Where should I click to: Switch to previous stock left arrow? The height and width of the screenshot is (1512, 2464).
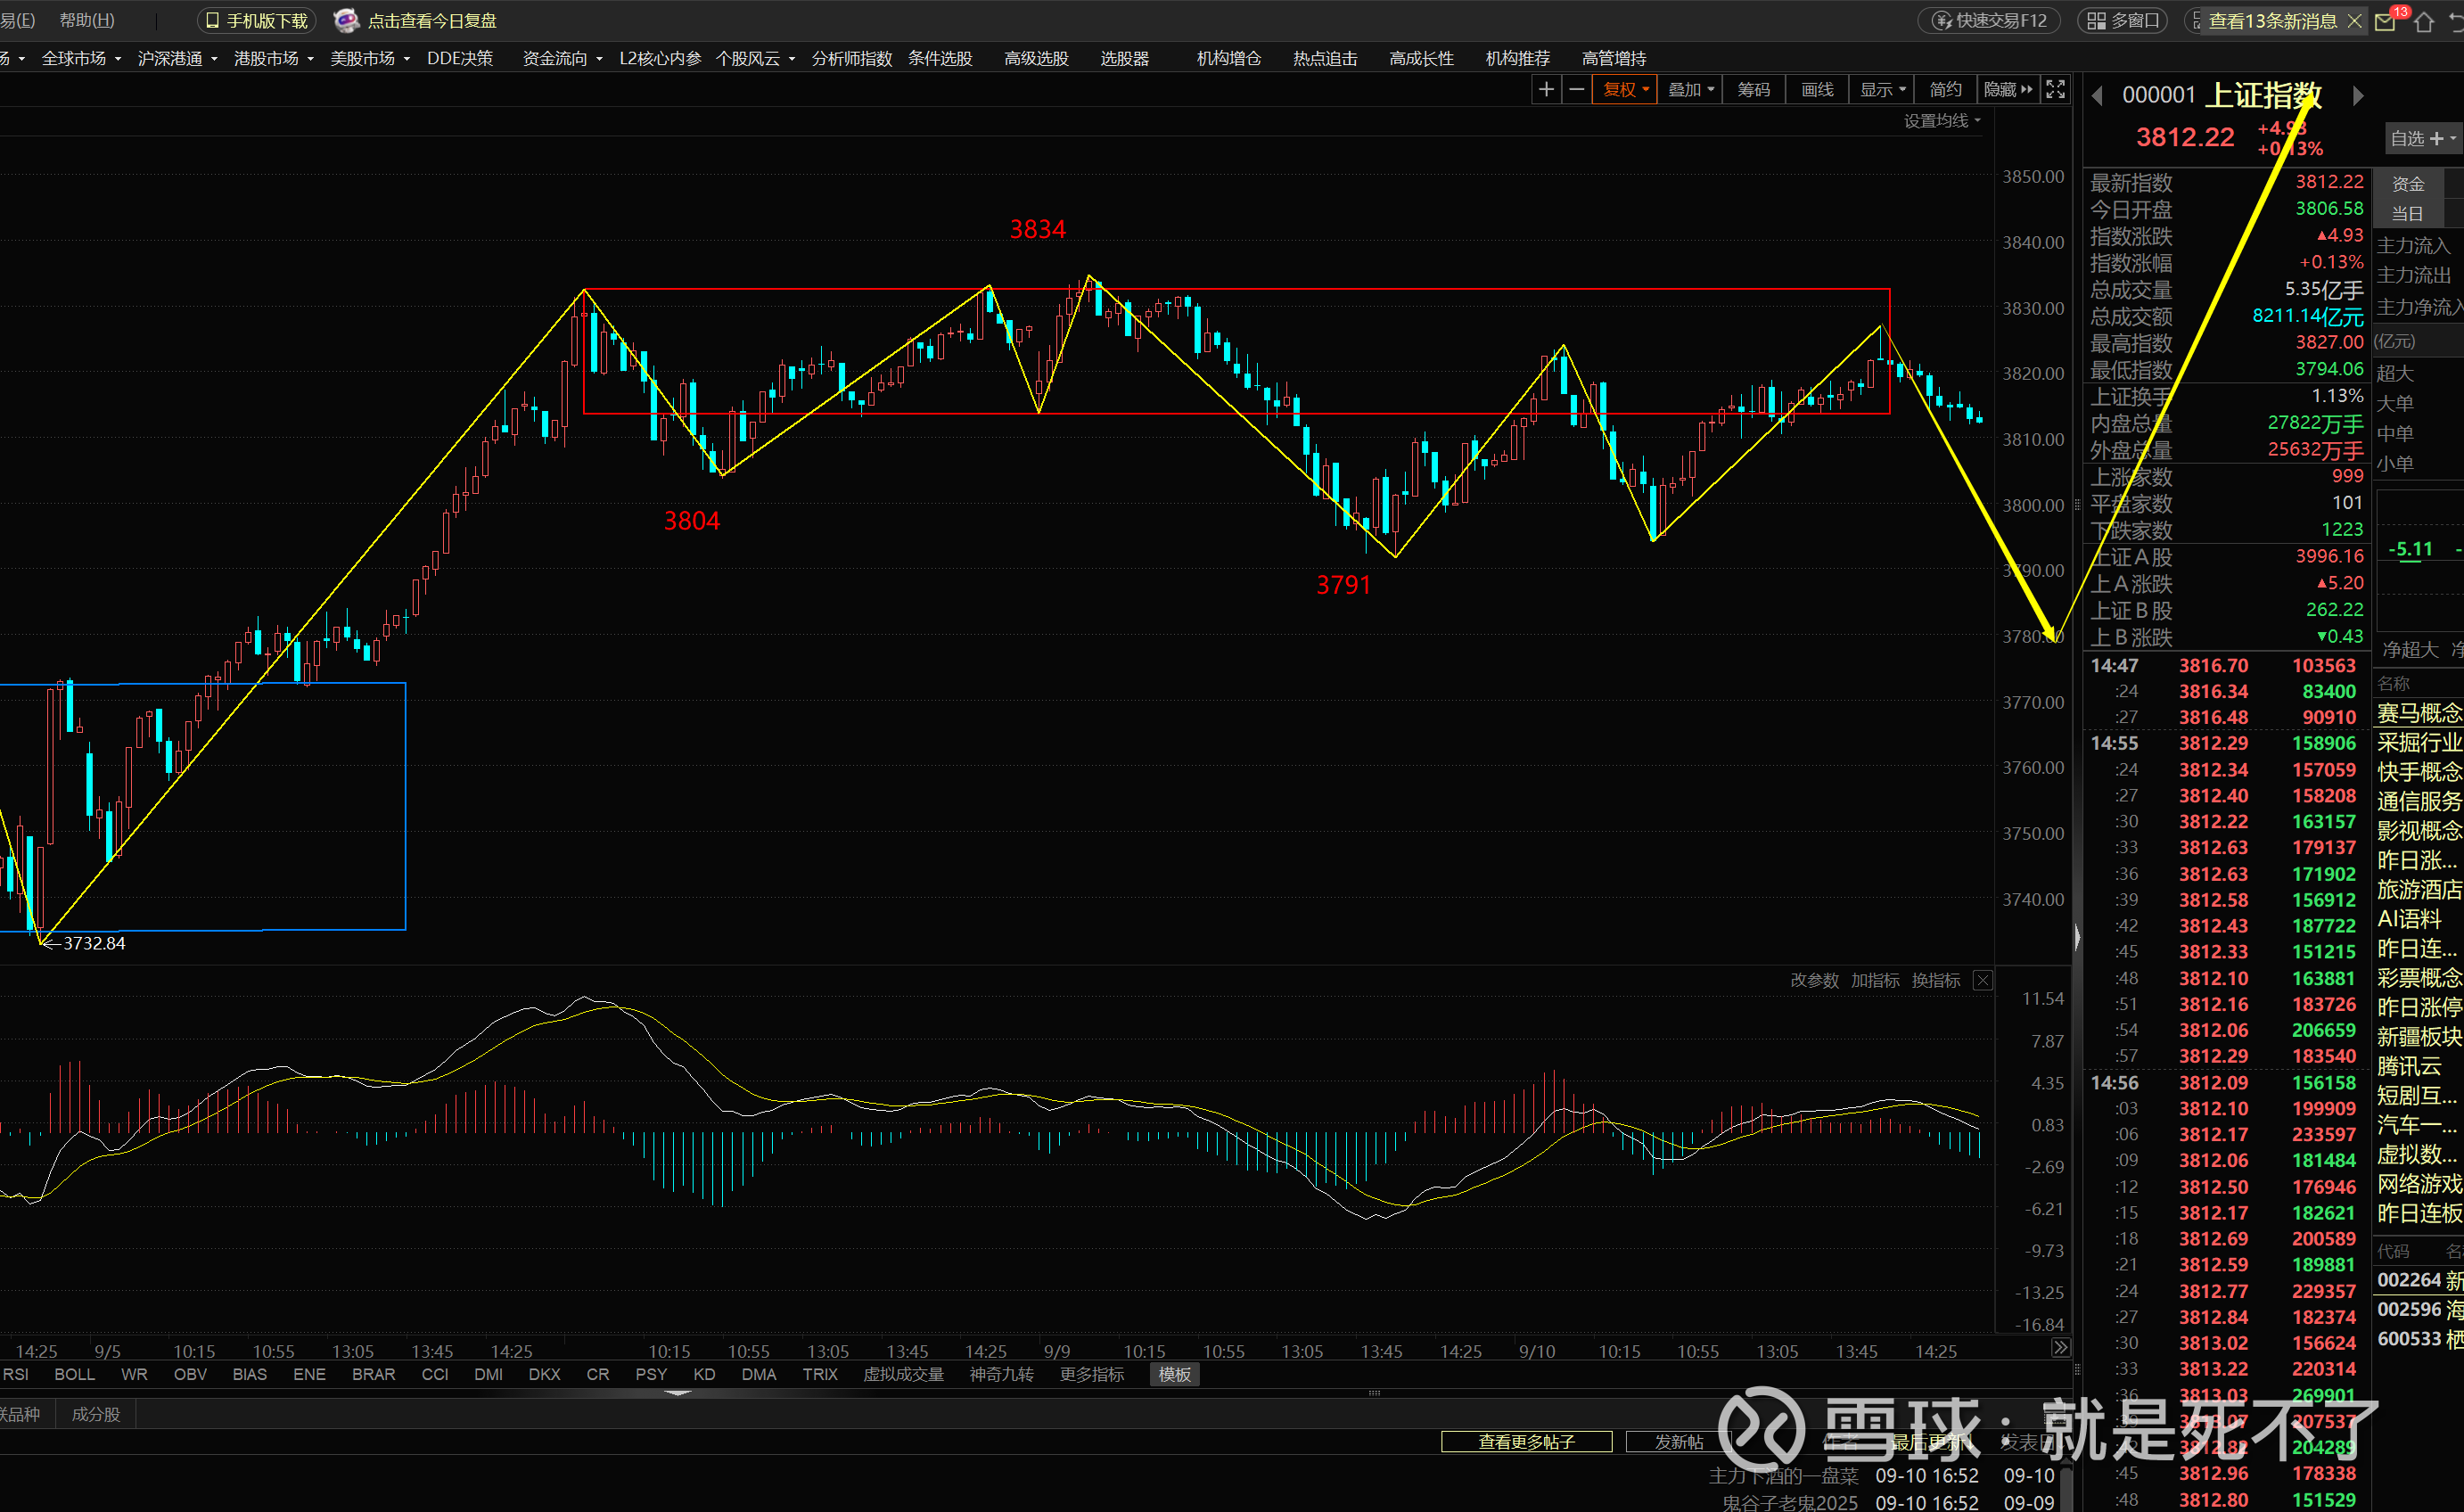coord(2098,96)
